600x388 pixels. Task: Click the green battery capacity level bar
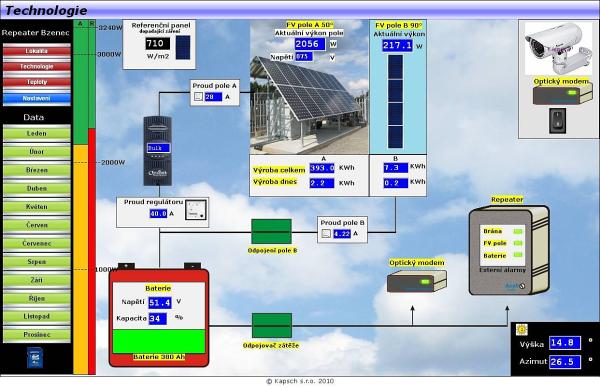coord(159,341)
